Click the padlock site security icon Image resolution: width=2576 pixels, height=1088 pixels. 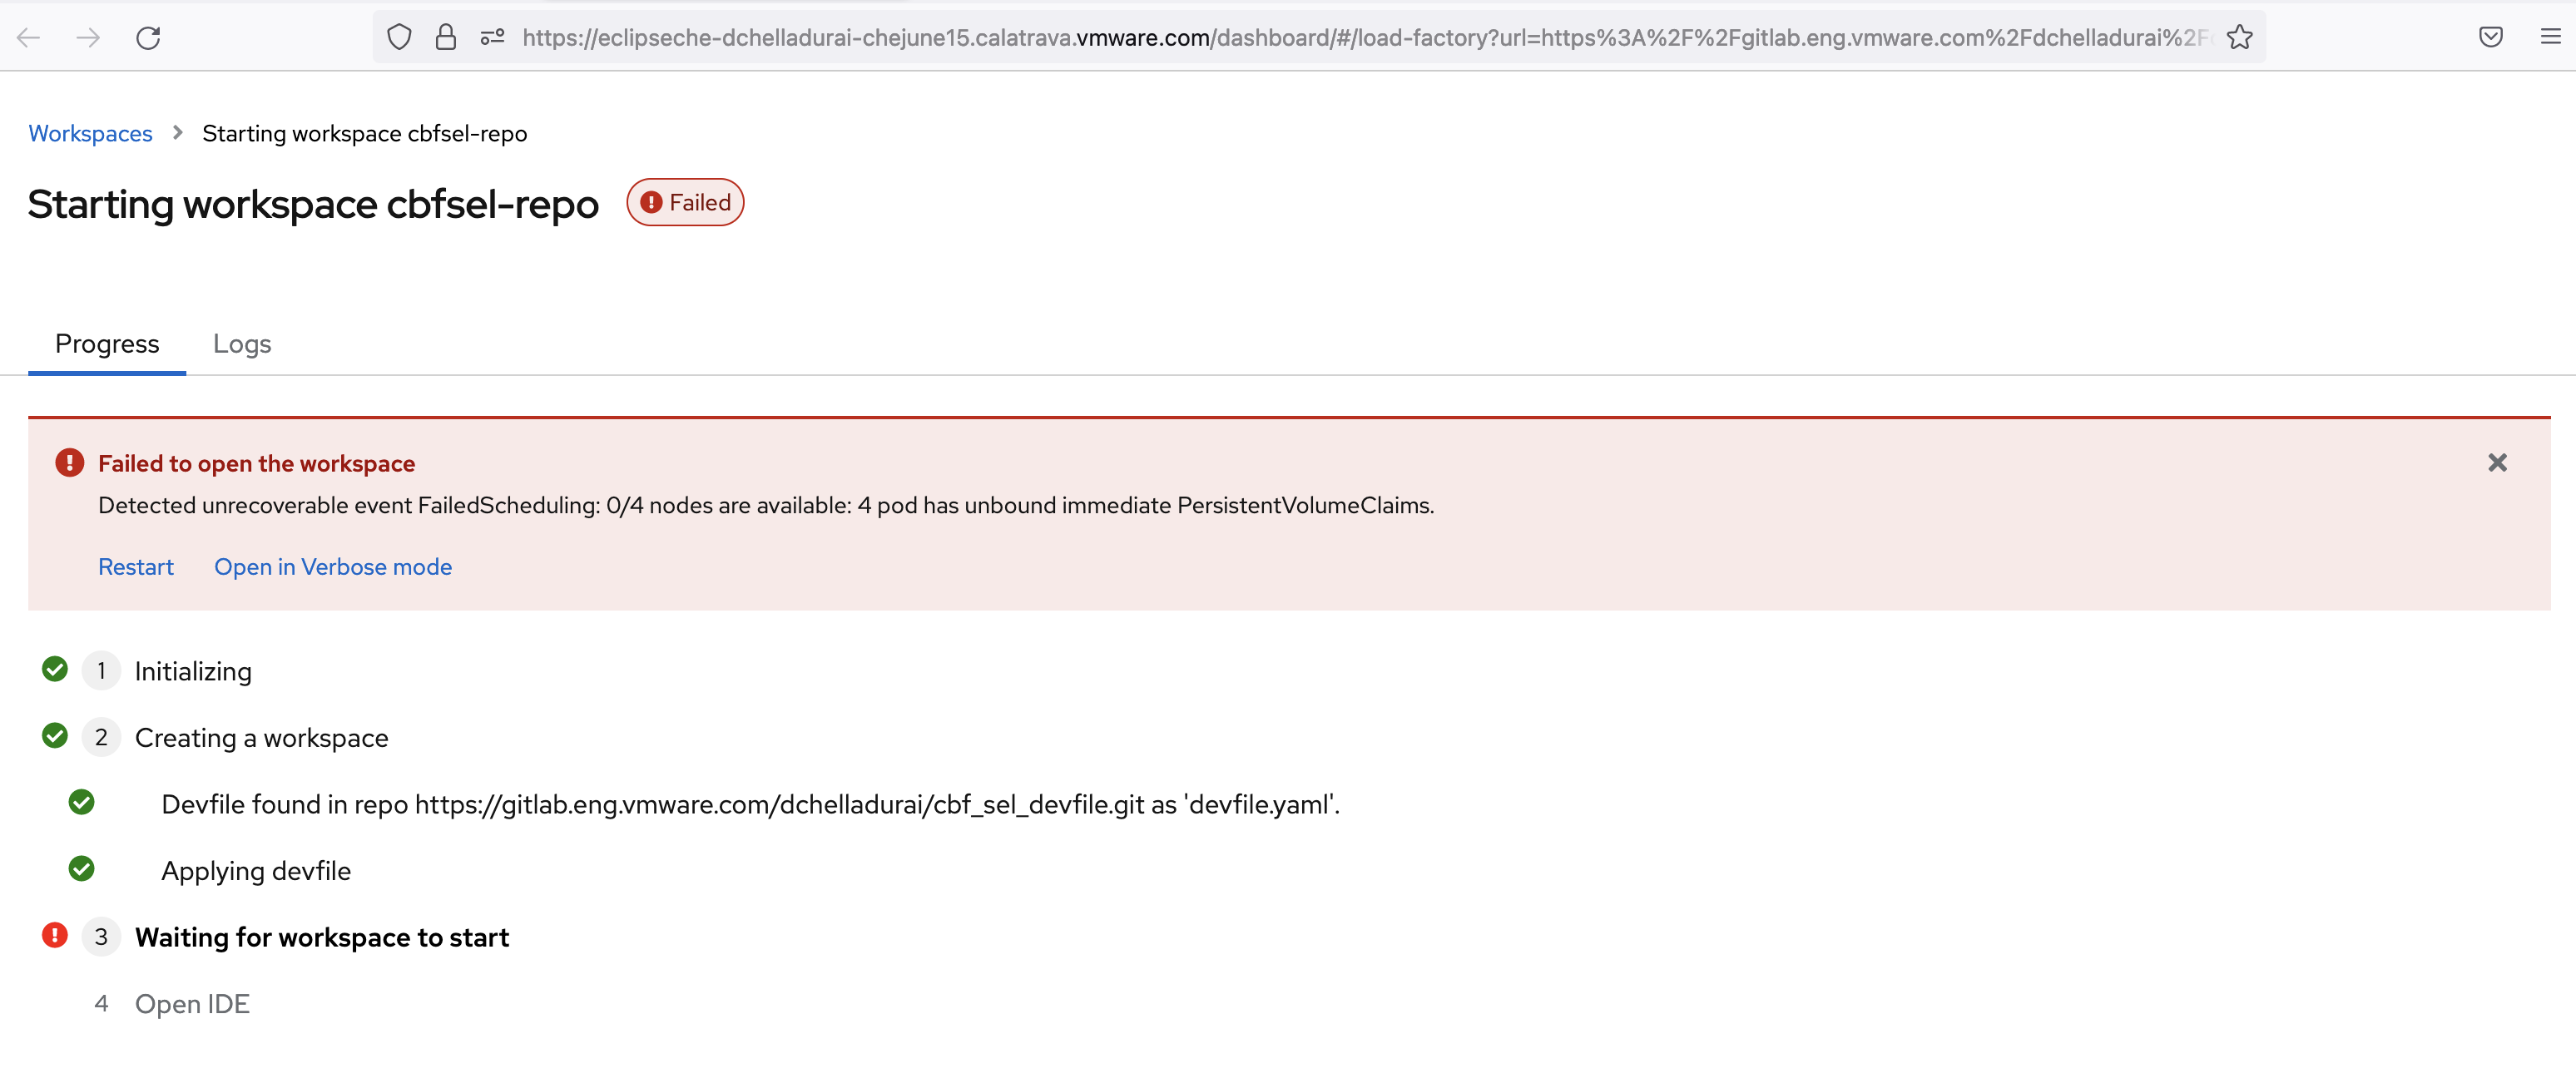pyautogui.click(x=446, y=38)
